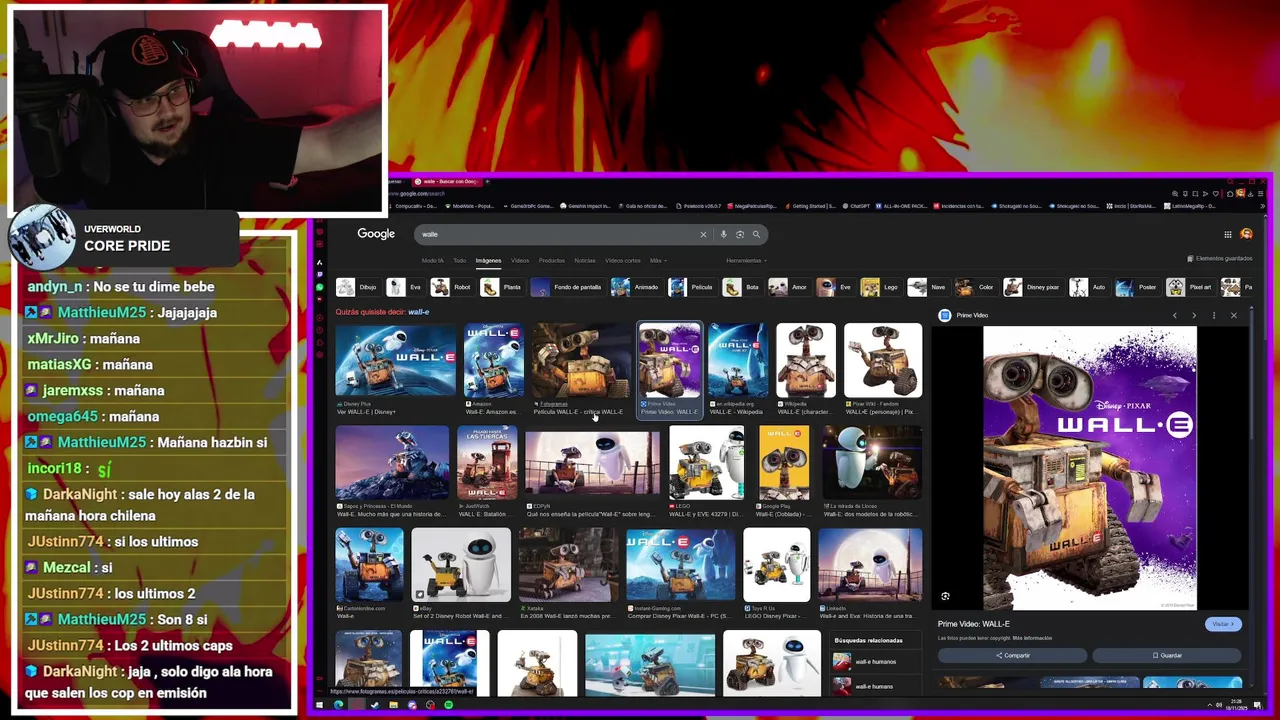Screen dimensions: 1280x720
Task: Open the Wikipedia WALL-E character thumbnail
Action: (806, 360)
